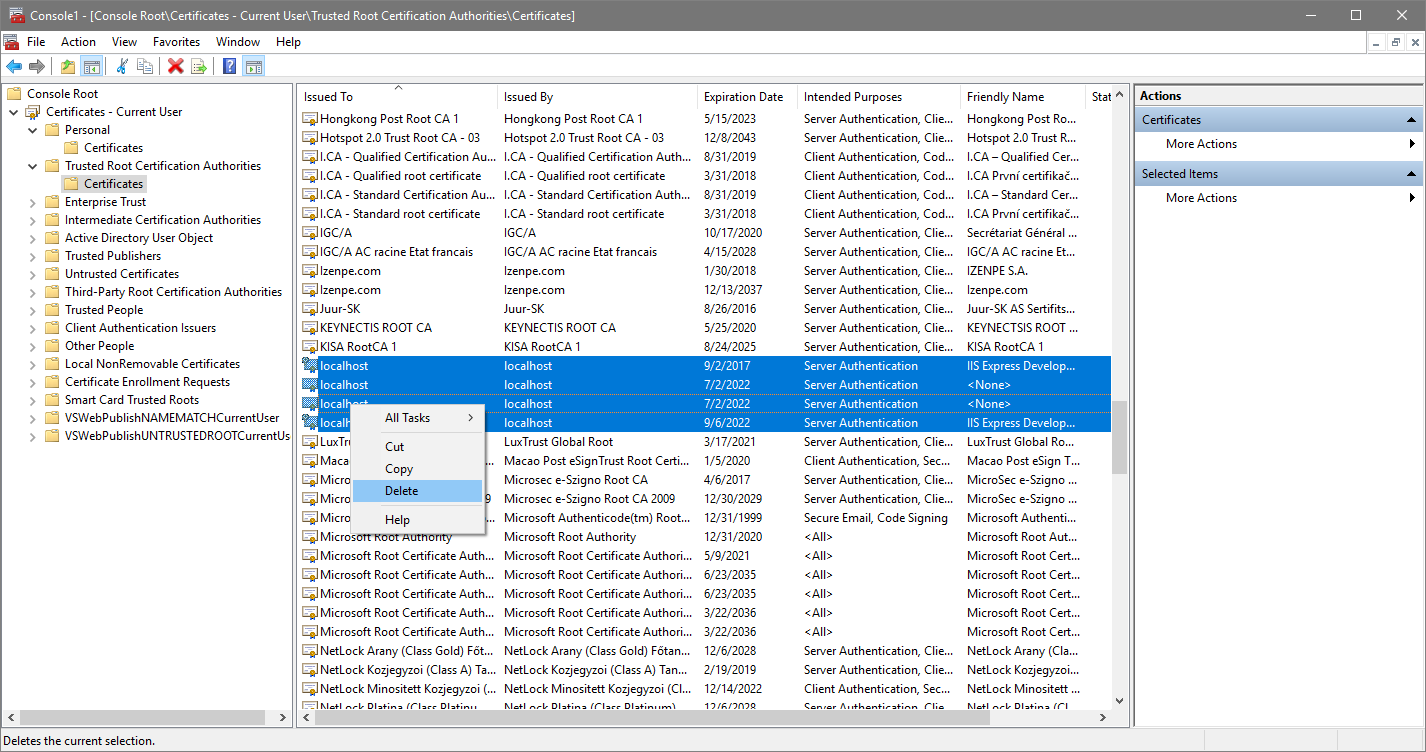Click the scissors Cut icon in toolbar
1426x752 pixels.
coord(122,66)
